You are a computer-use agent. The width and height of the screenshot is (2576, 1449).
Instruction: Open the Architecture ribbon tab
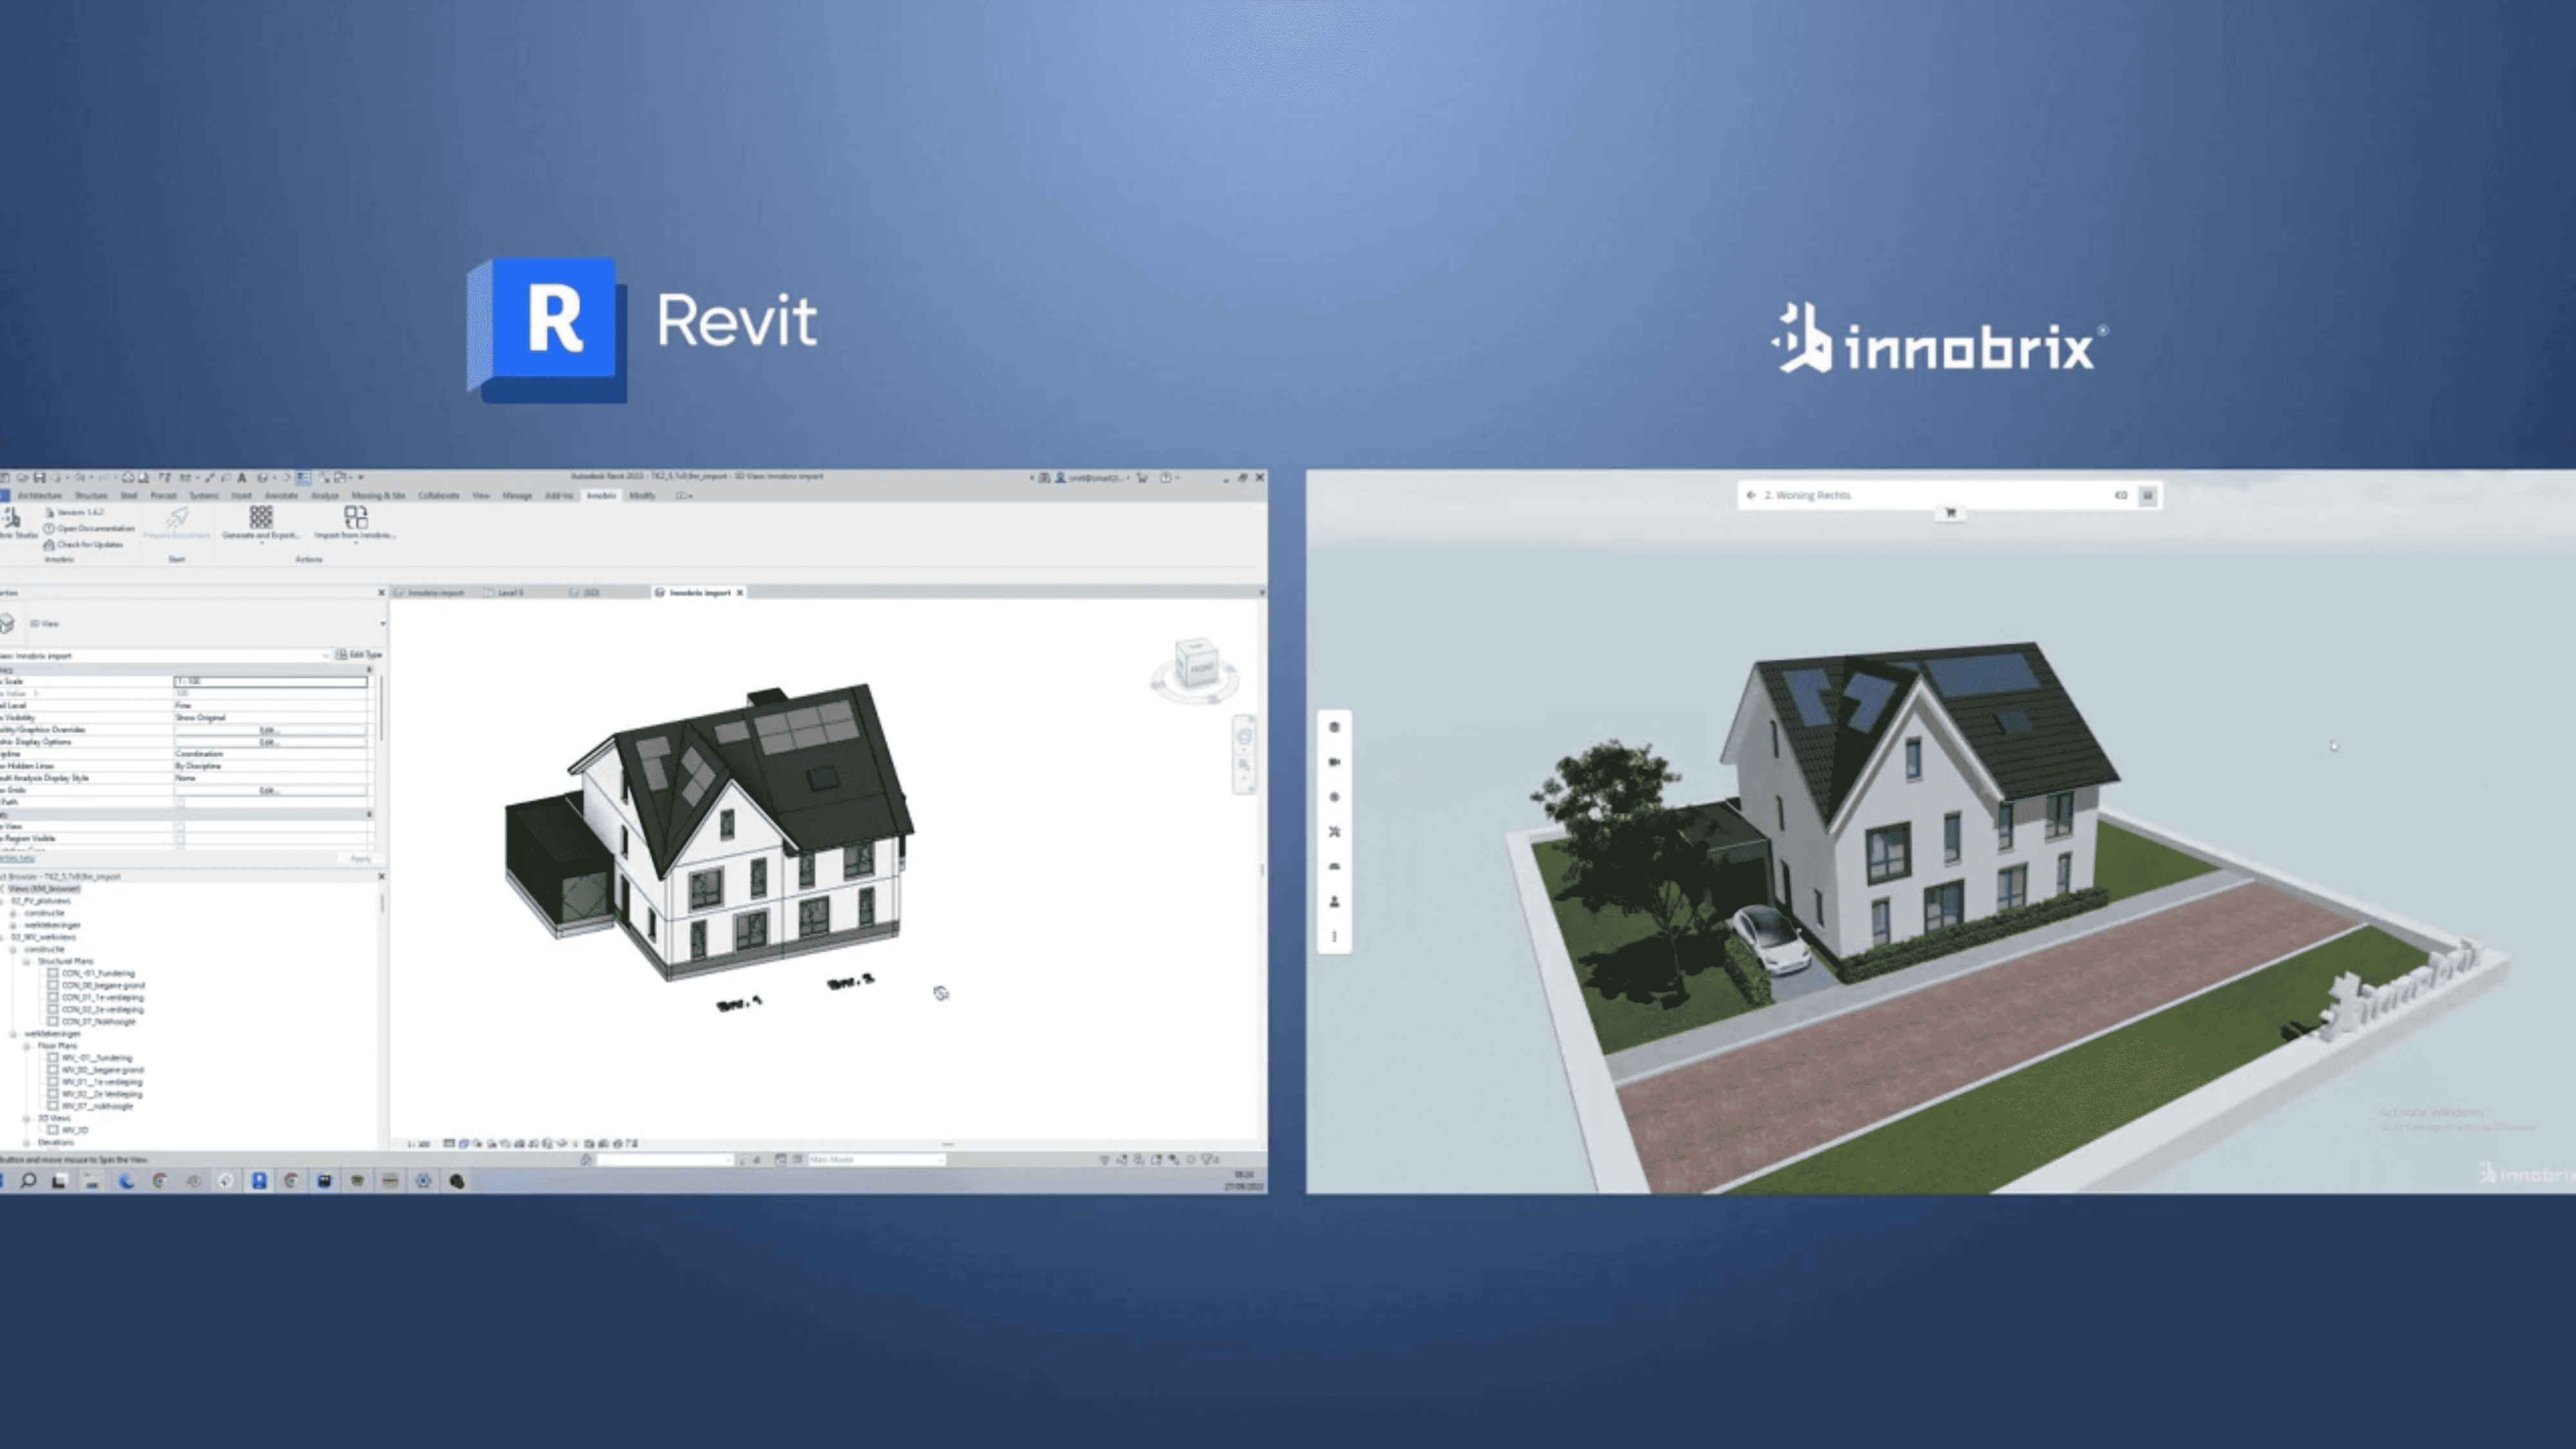point(40,496)
